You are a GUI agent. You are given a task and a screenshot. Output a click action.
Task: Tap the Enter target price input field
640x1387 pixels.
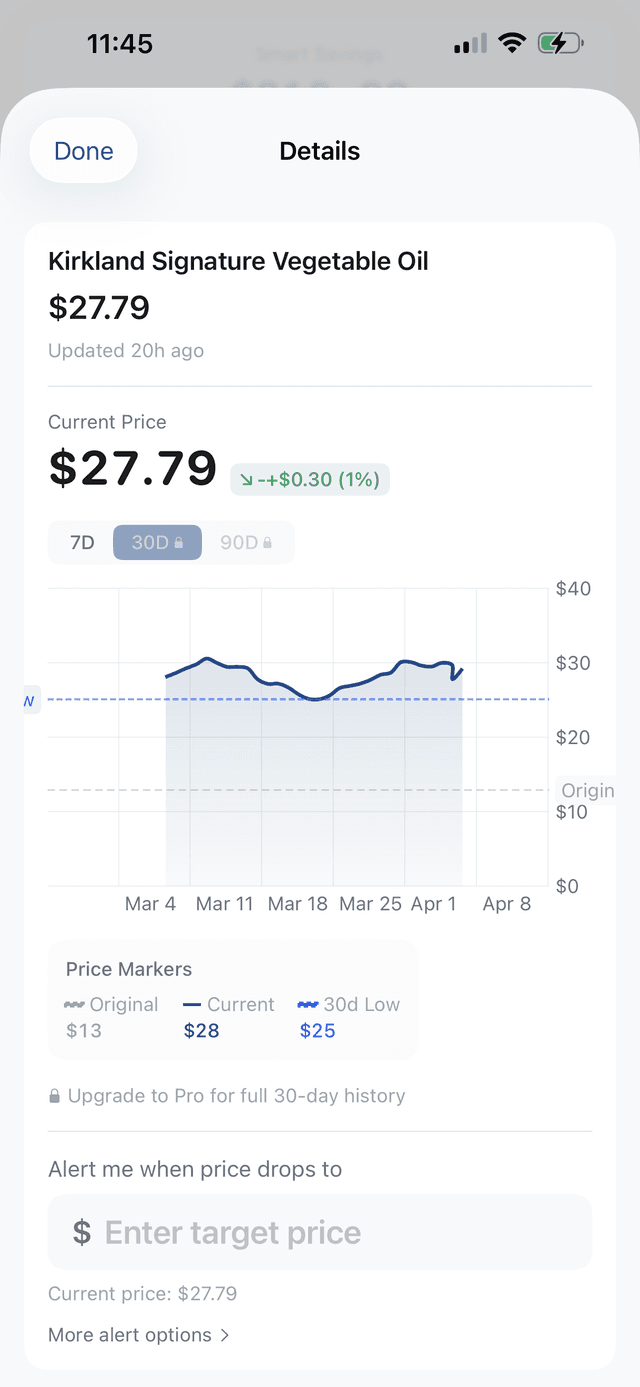tap(320, 1232)
